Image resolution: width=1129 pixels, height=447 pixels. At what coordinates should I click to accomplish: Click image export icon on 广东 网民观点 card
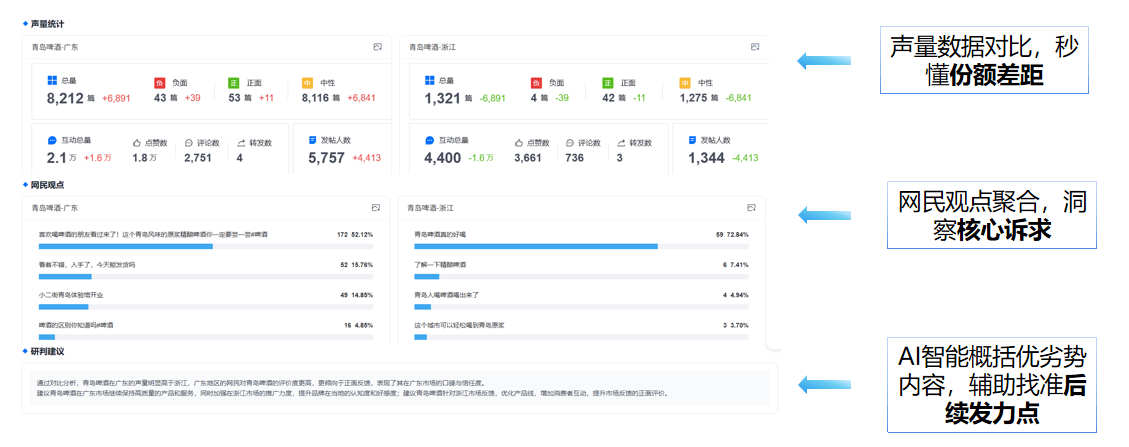click(x=376, y=208)
